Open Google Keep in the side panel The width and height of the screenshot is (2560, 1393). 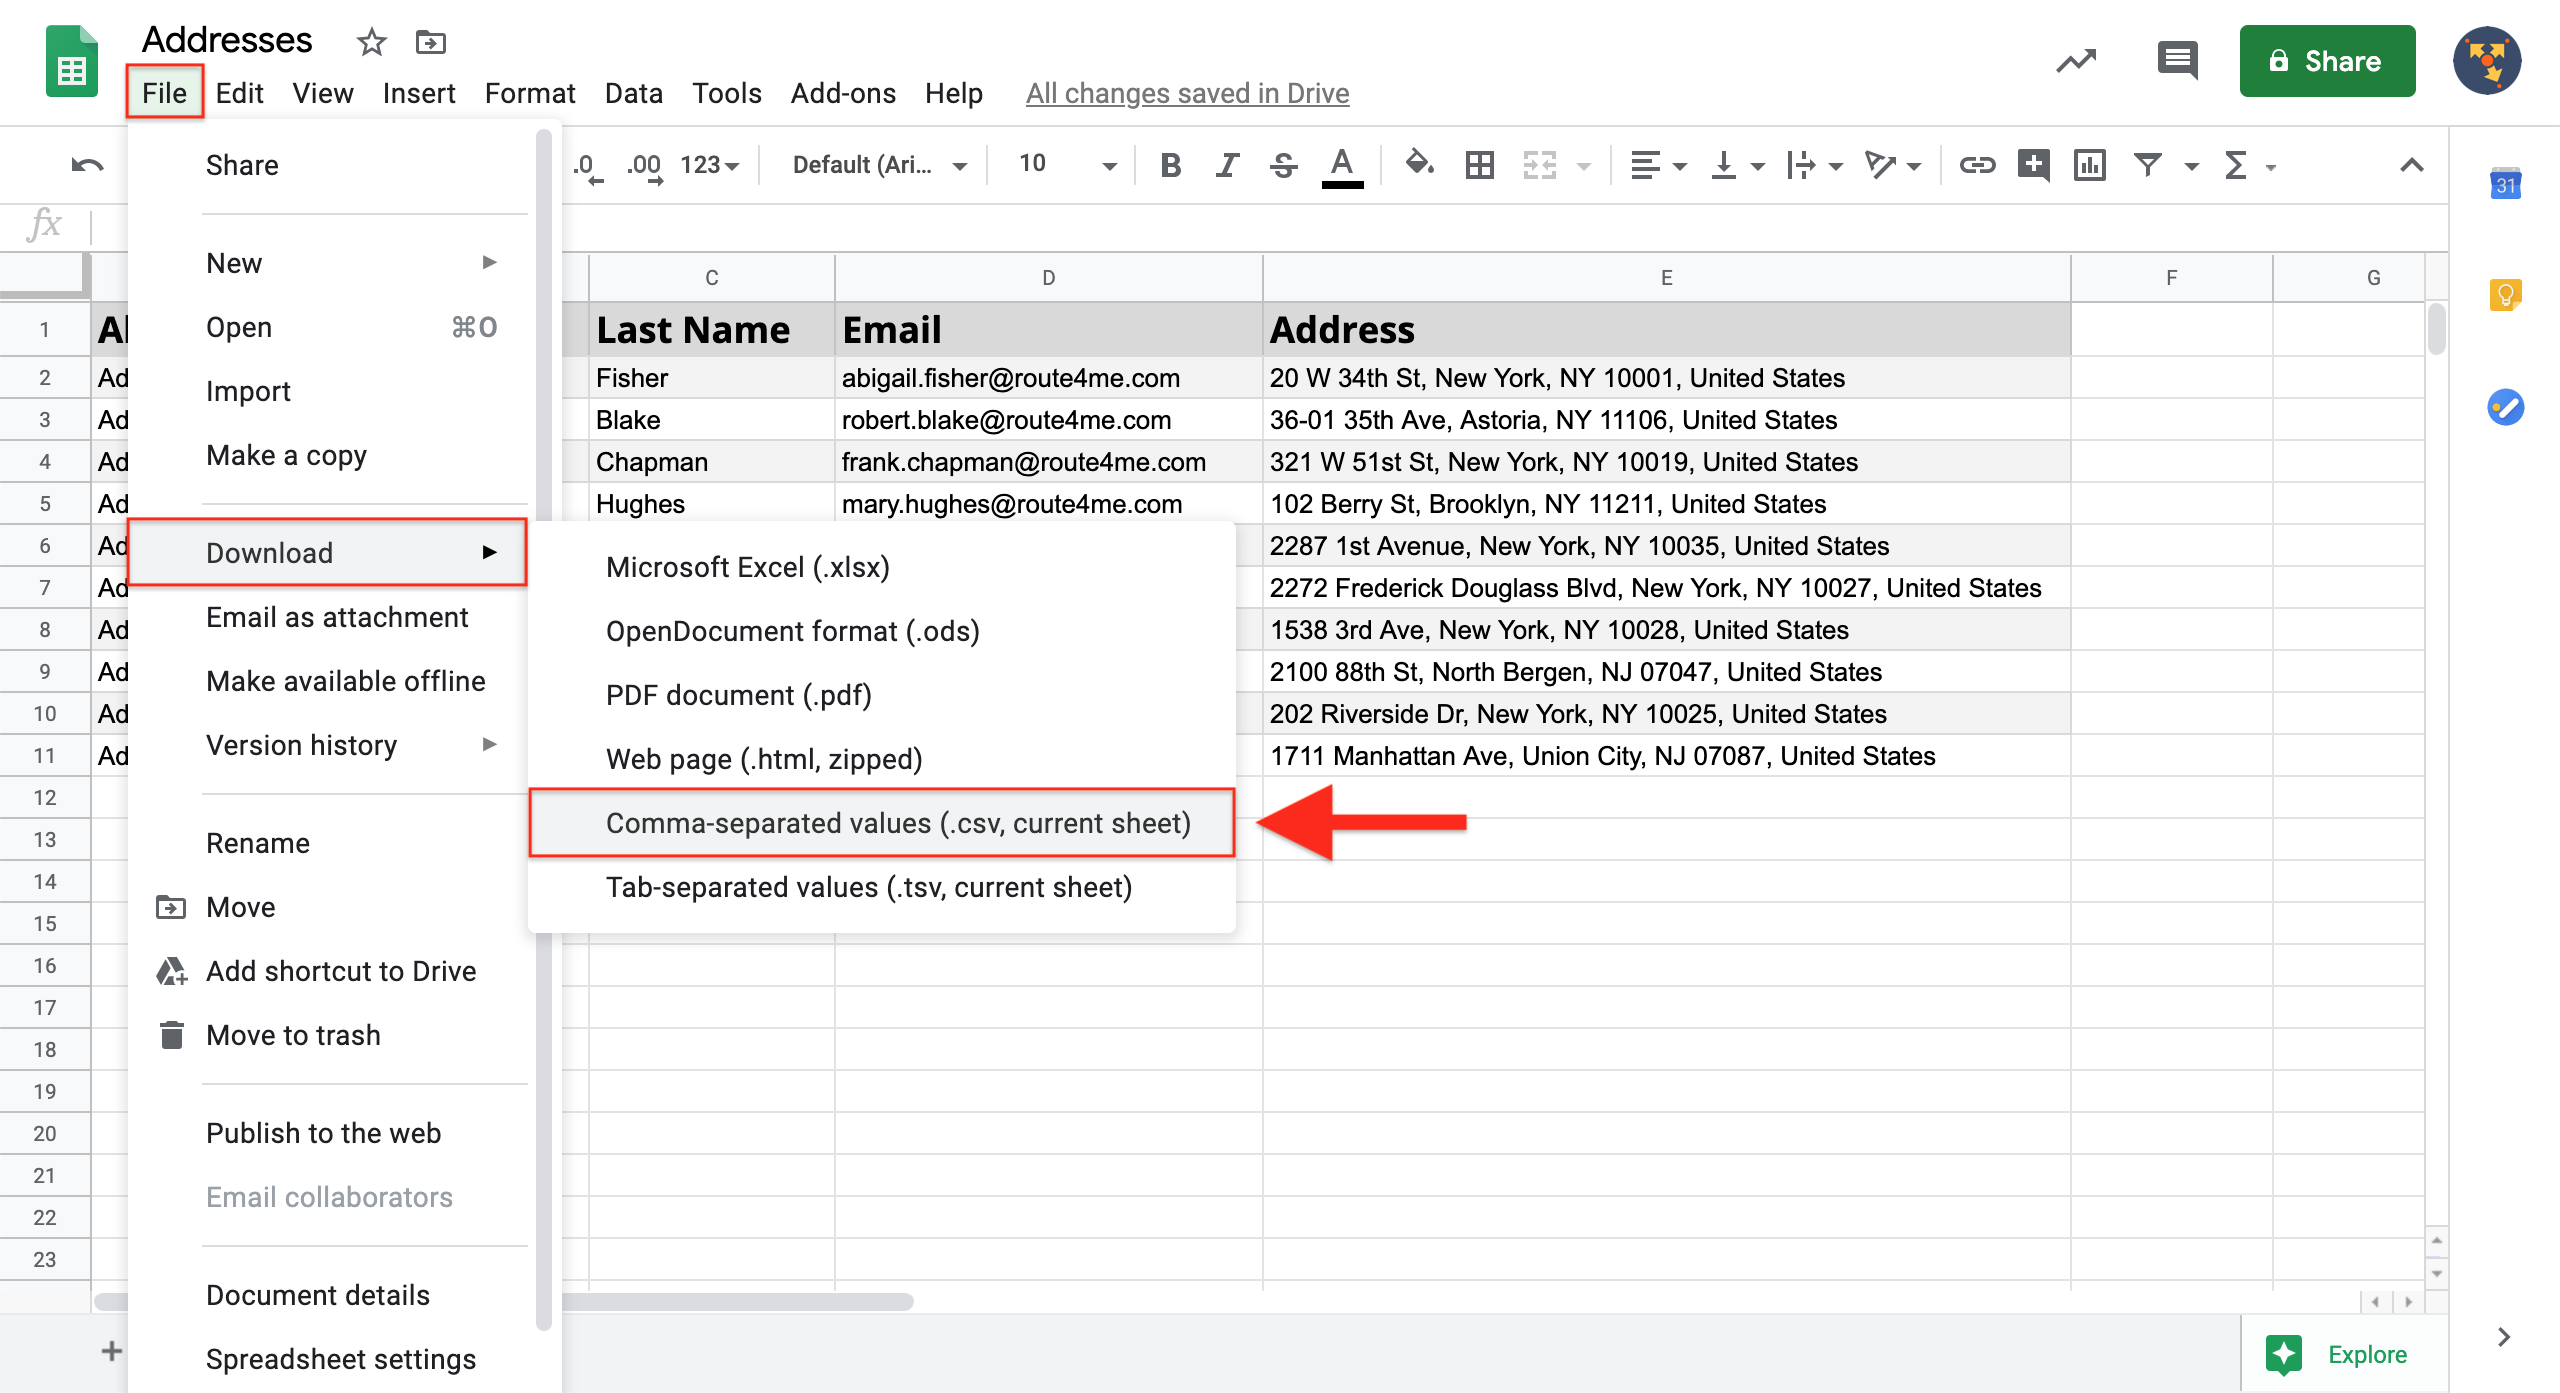(2505, 294)
